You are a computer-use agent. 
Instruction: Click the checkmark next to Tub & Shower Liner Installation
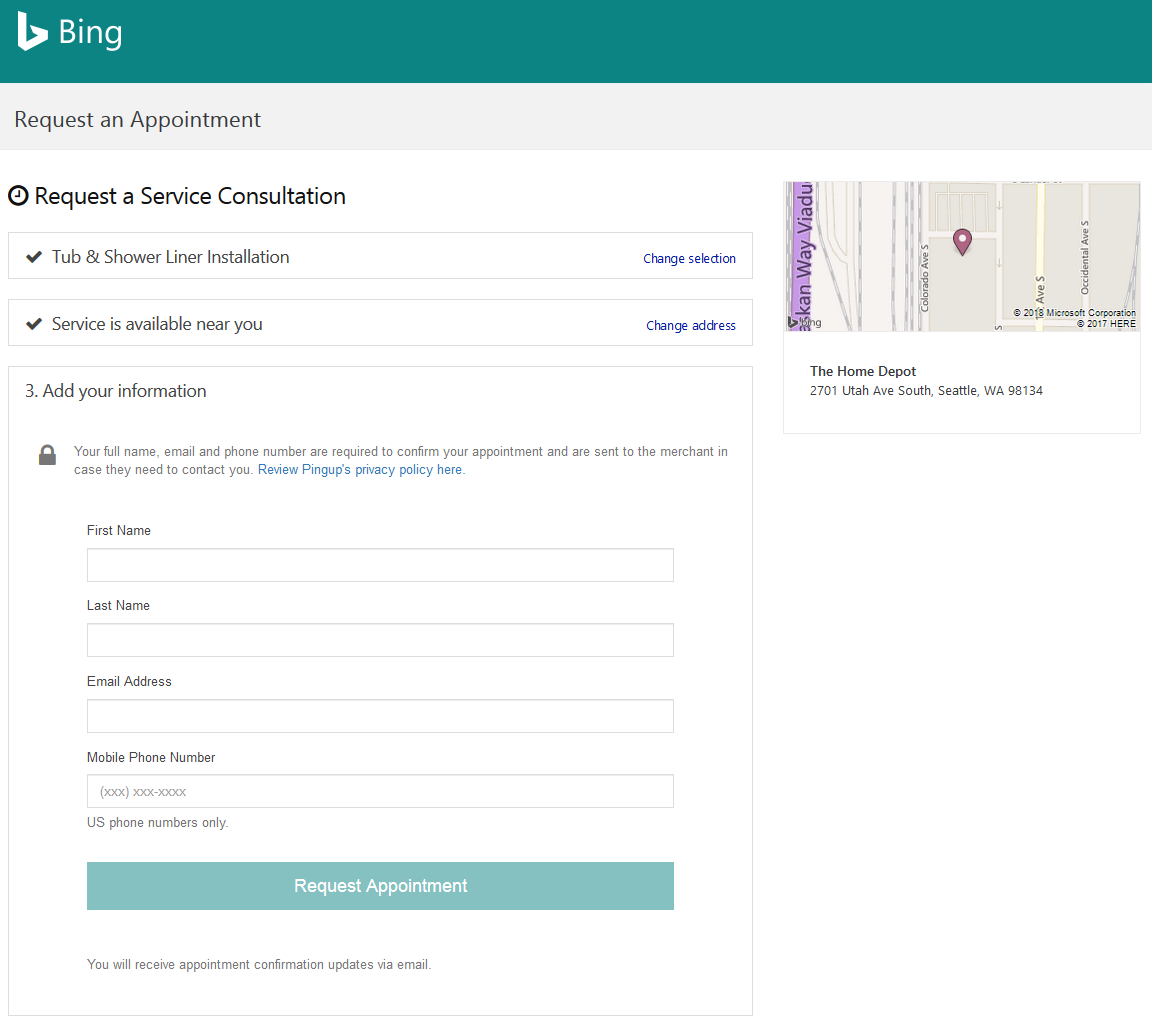click(34, 257)
